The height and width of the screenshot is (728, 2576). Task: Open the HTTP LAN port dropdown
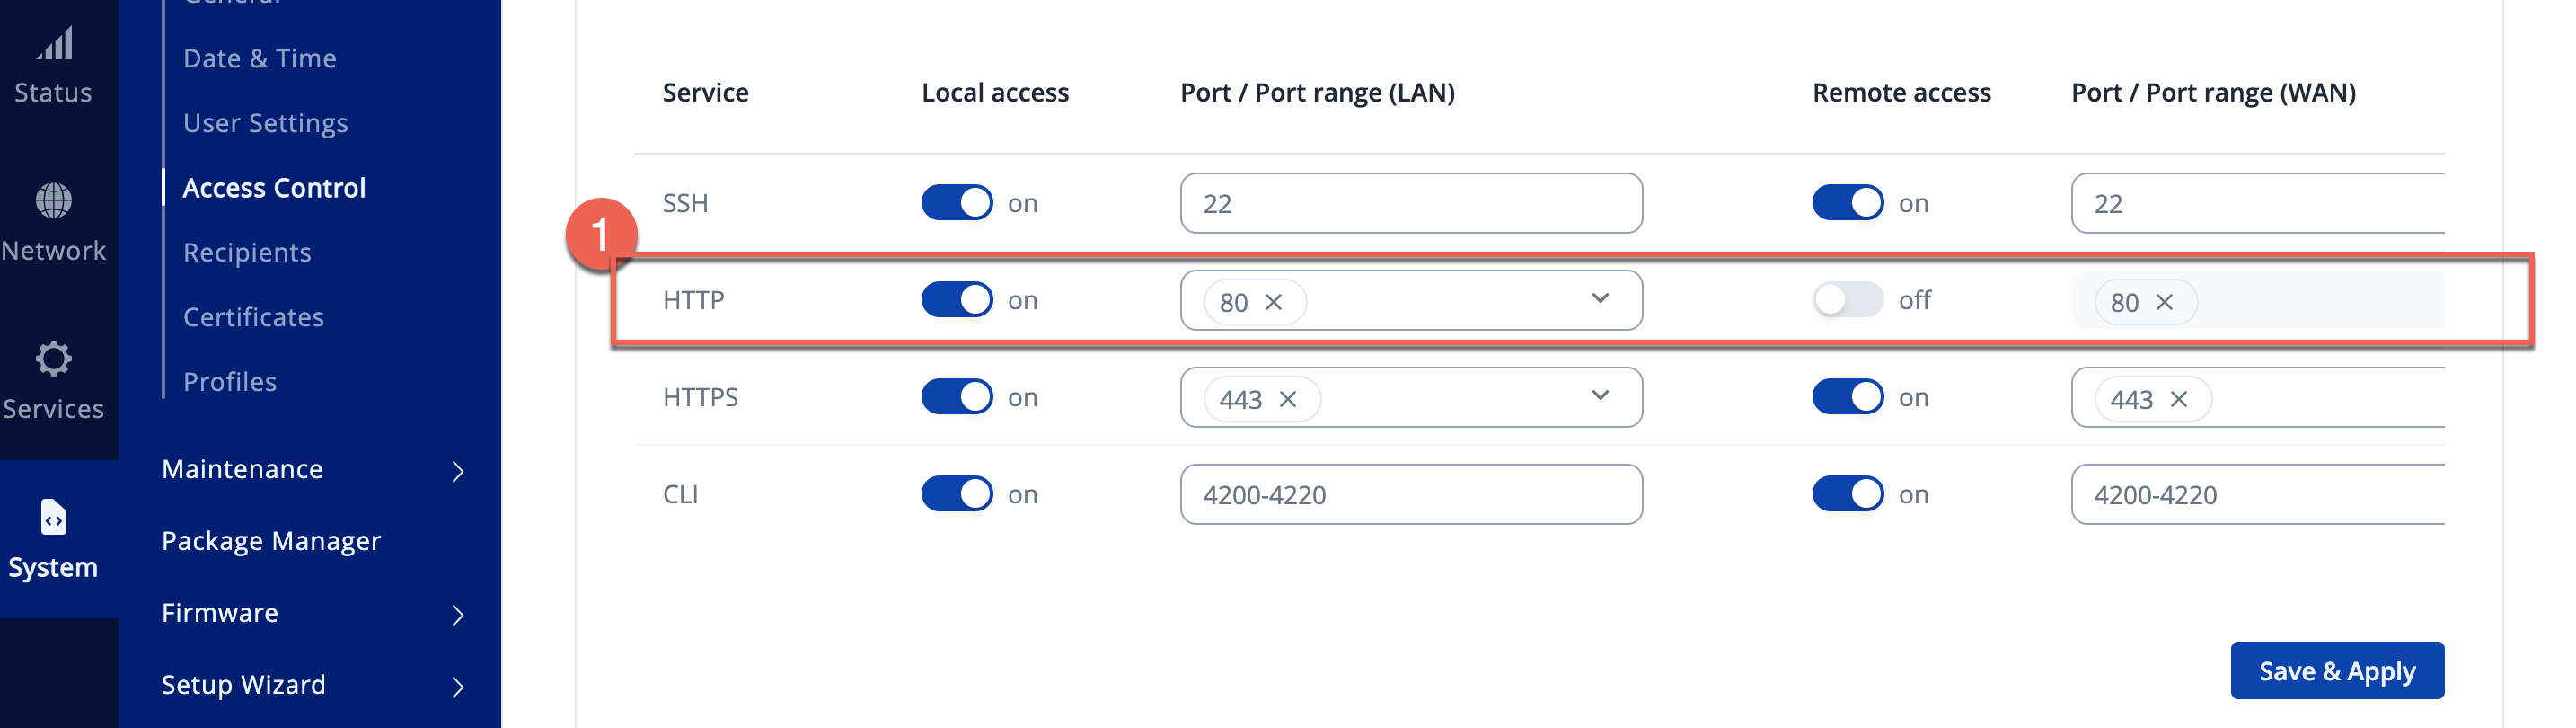point(1600,299)
